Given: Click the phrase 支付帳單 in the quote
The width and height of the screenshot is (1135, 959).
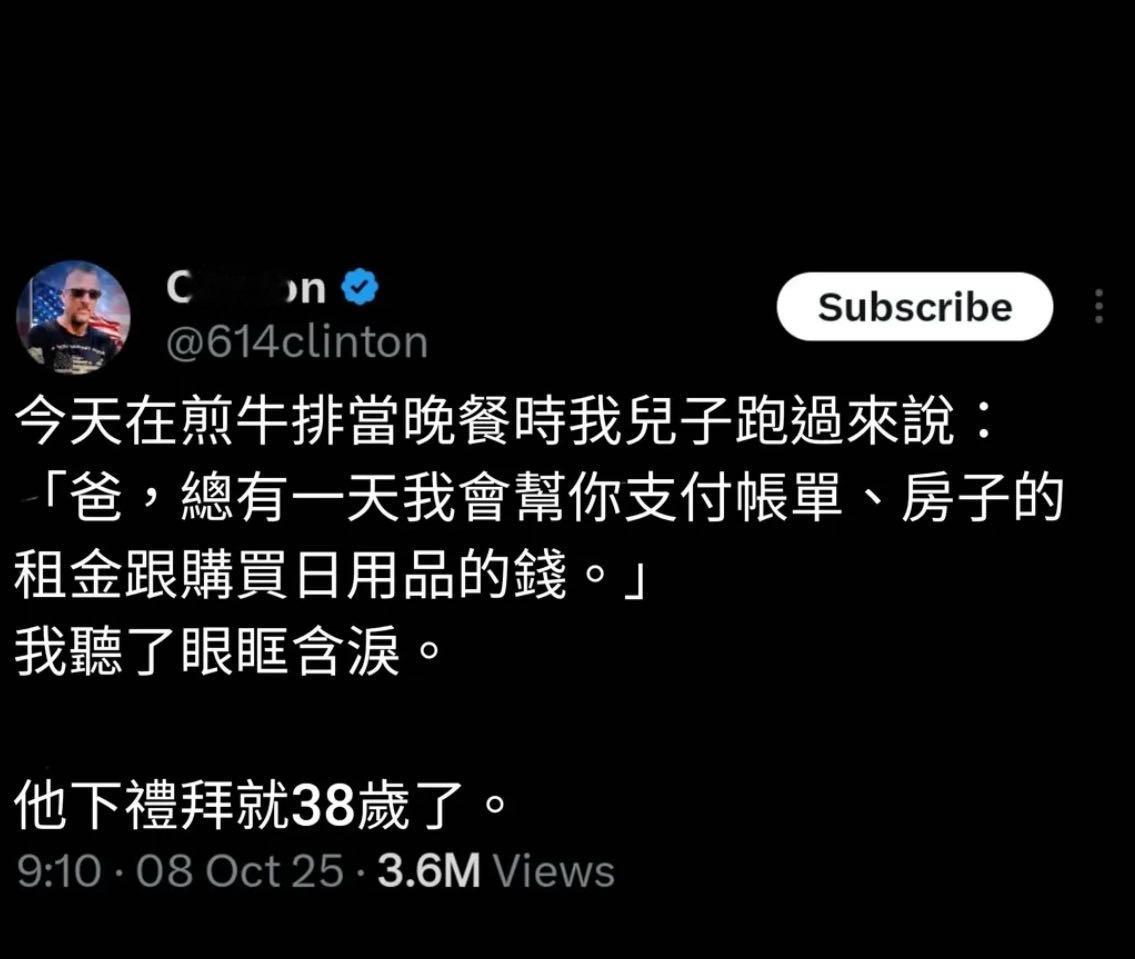Looking at the screenshot, I should [731, 498].
